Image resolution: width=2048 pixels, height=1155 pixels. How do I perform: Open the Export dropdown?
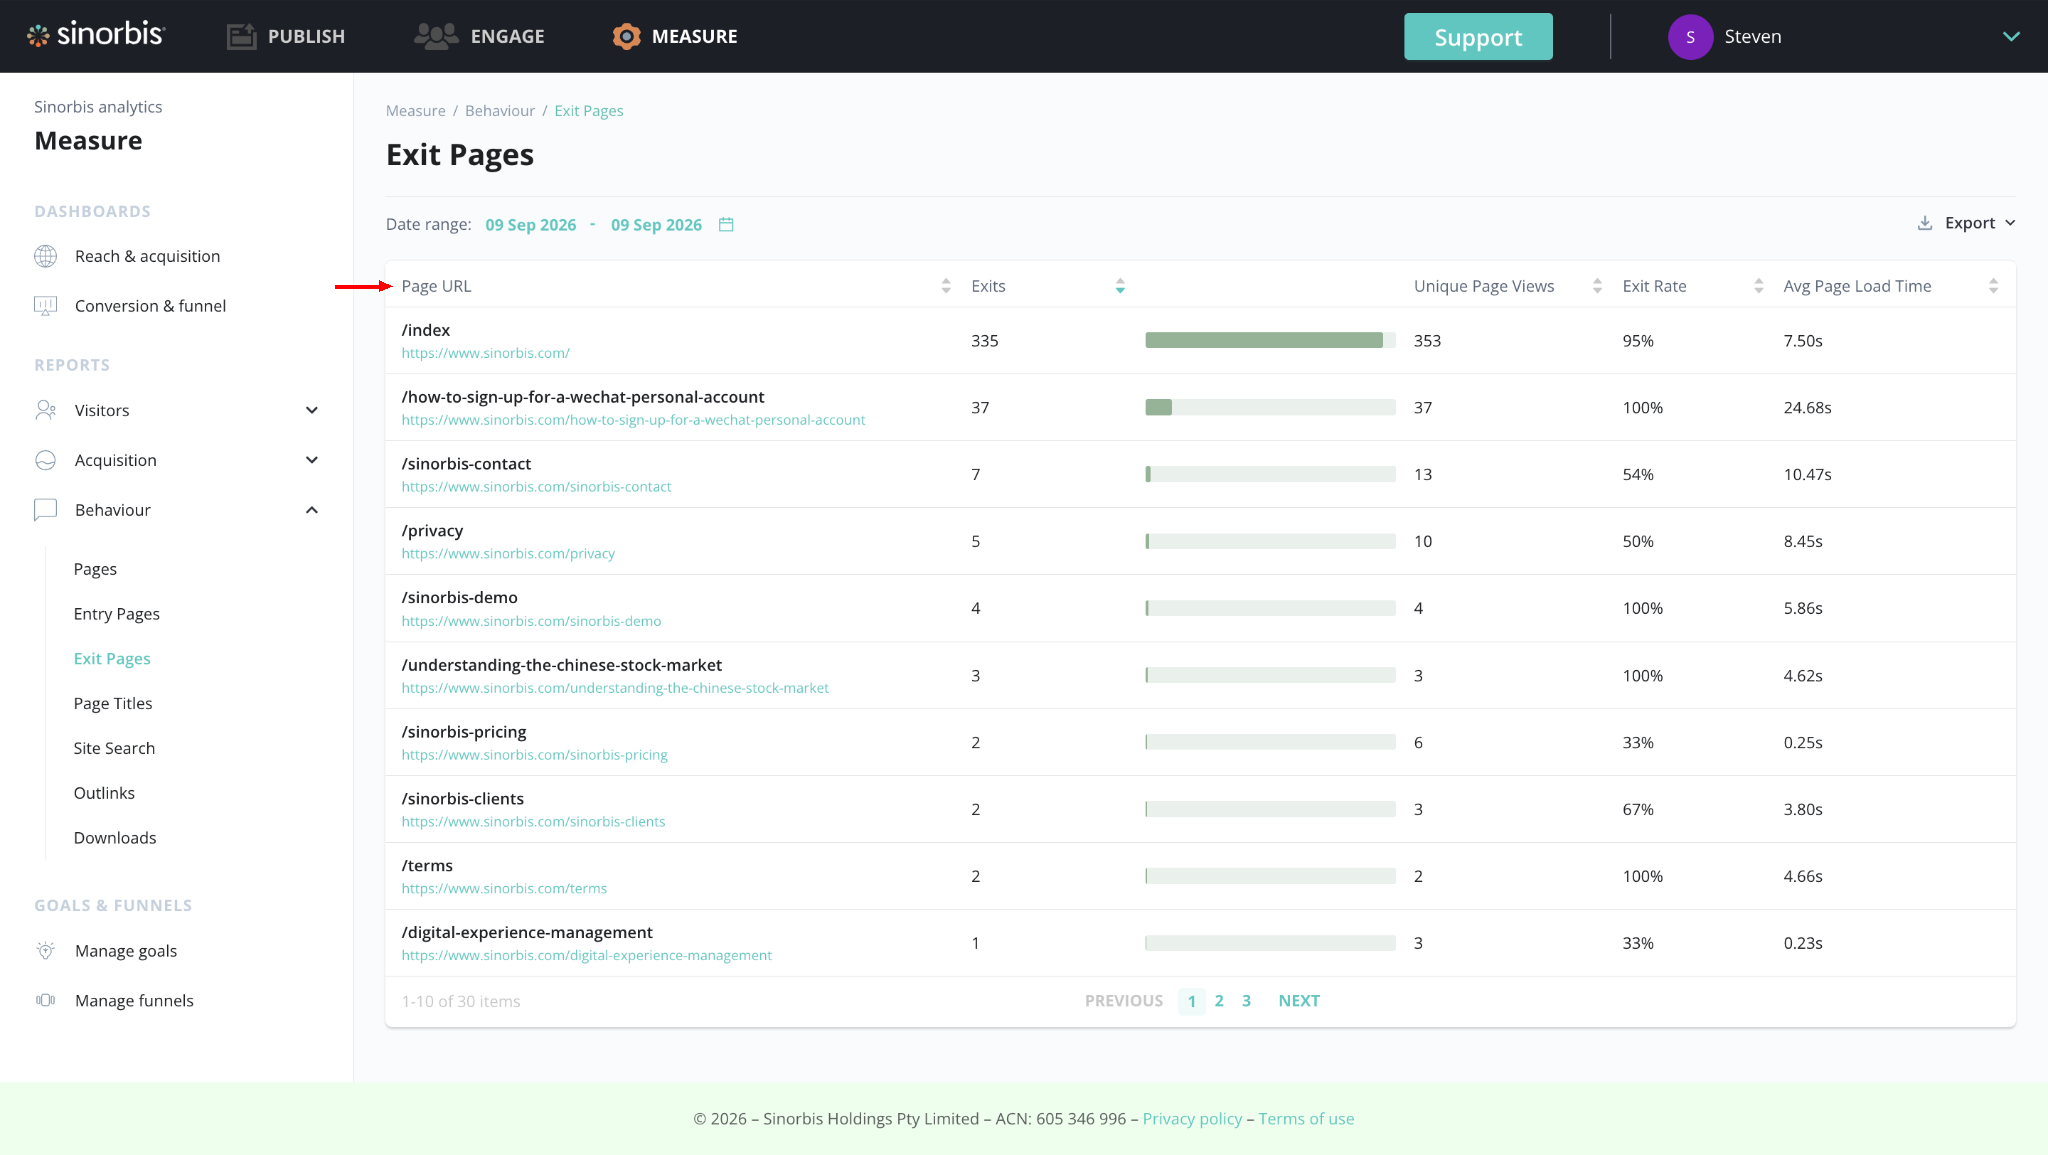(1966, 223)
